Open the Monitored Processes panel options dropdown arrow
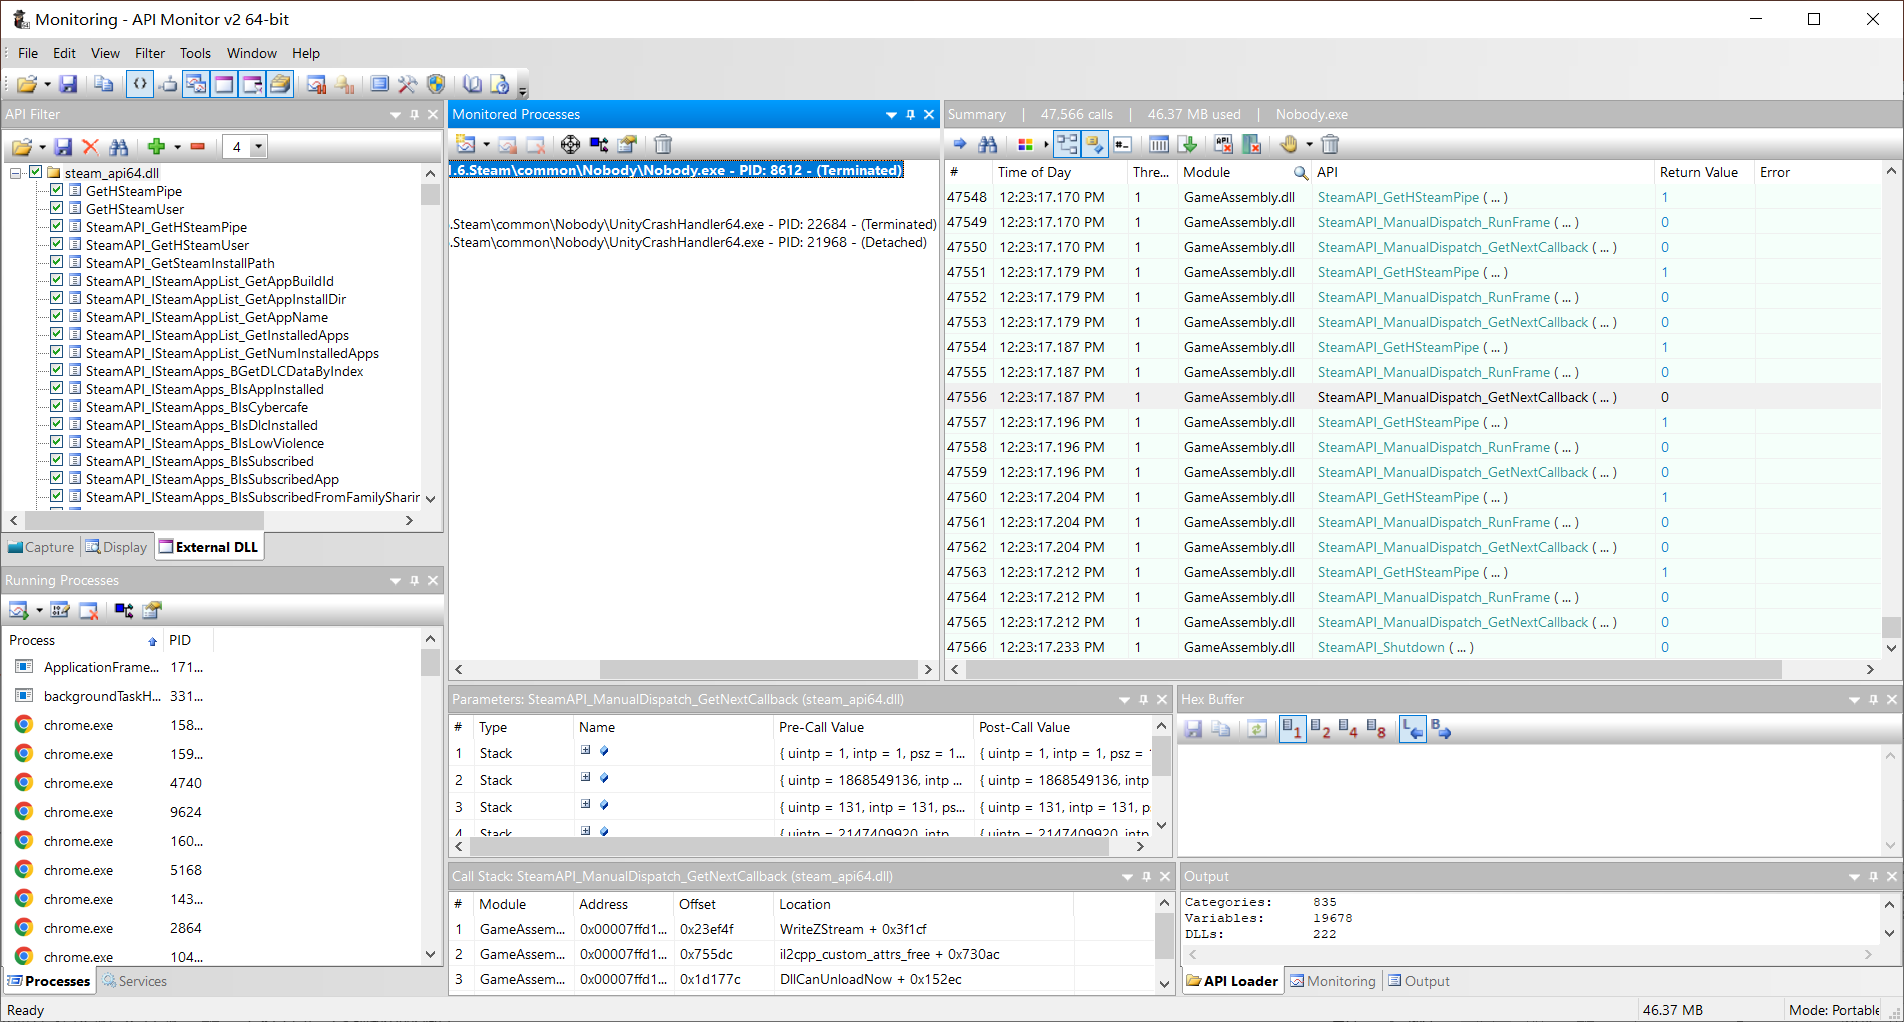The height and width of the screenshot is (1022, 1904). click(x=891, y=115)
